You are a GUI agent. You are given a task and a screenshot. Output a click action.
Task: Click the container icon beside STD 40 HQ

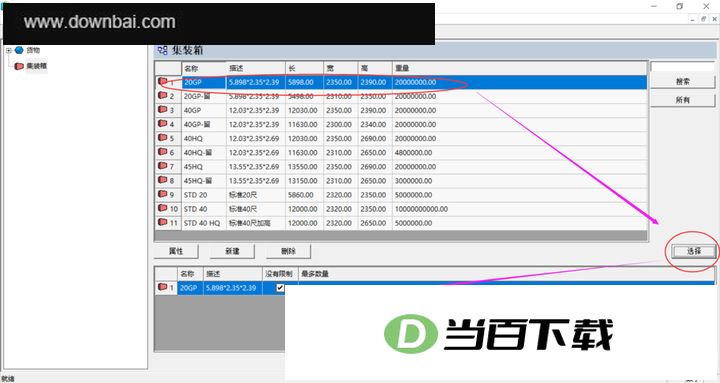coord(163,222)
